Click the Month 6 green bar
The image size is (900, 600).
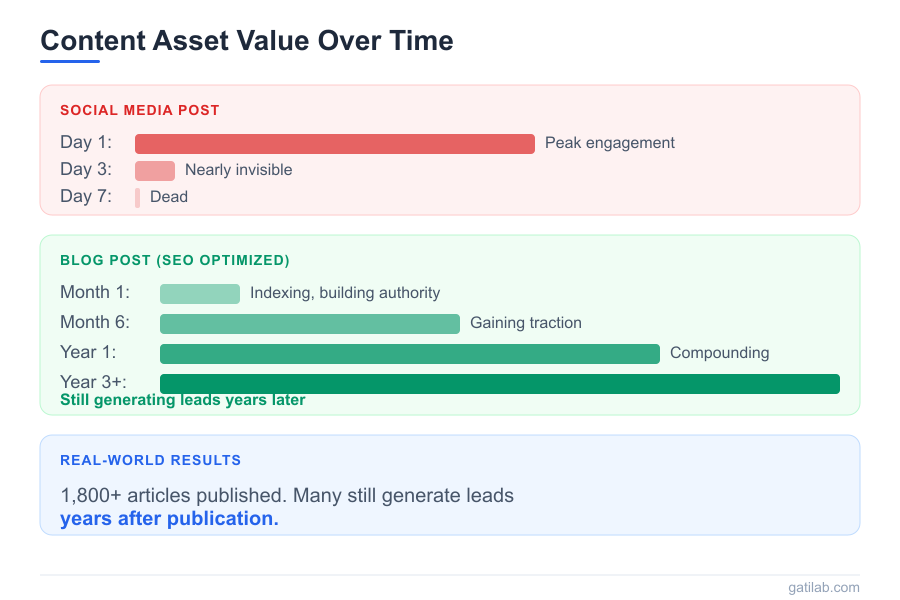310,324
